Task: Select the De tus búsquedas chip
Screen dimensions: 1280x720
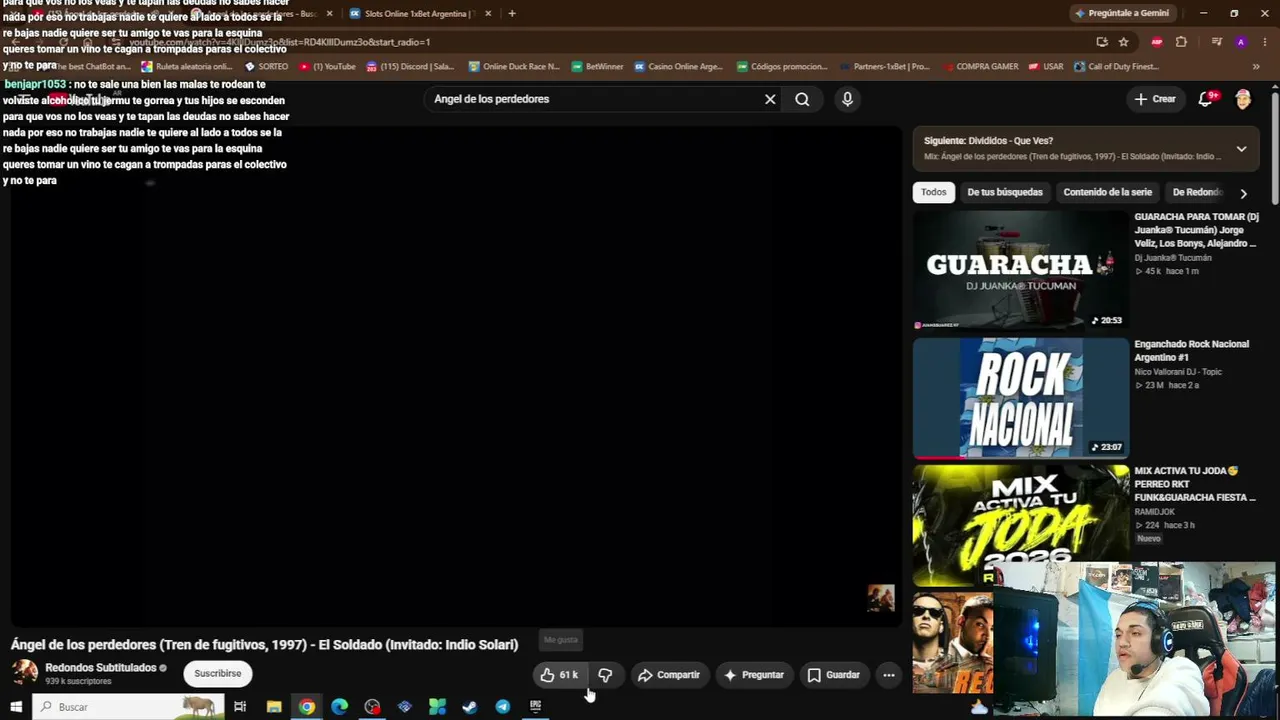Action: click(x=1005, y=192)
